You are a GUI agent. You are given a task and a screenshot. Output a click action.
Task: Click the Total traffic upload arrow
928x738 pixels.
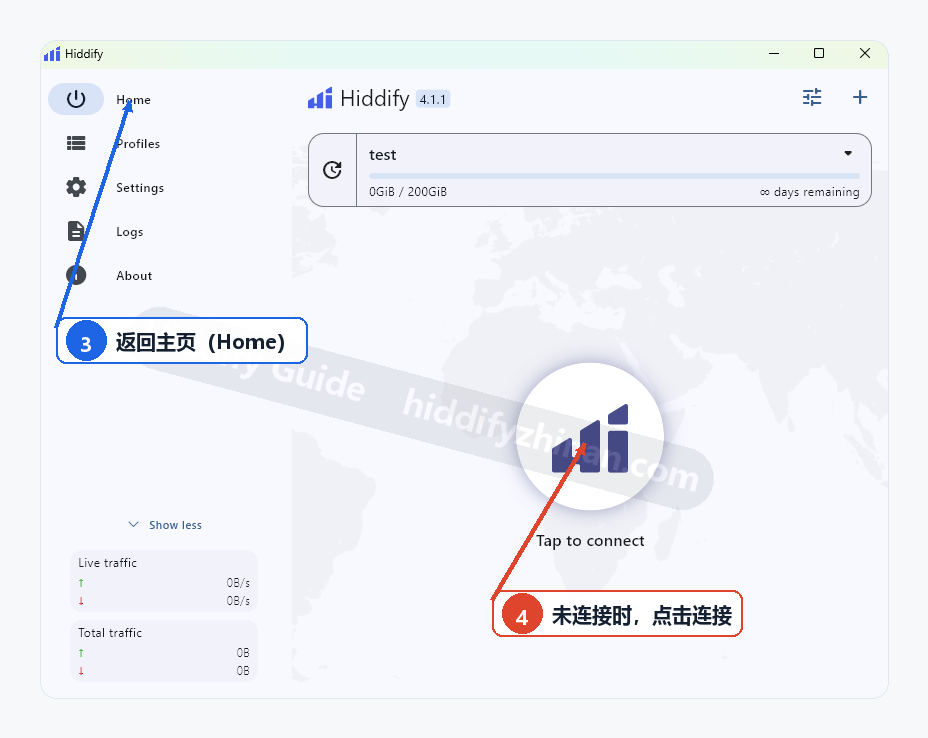[81, 653]
